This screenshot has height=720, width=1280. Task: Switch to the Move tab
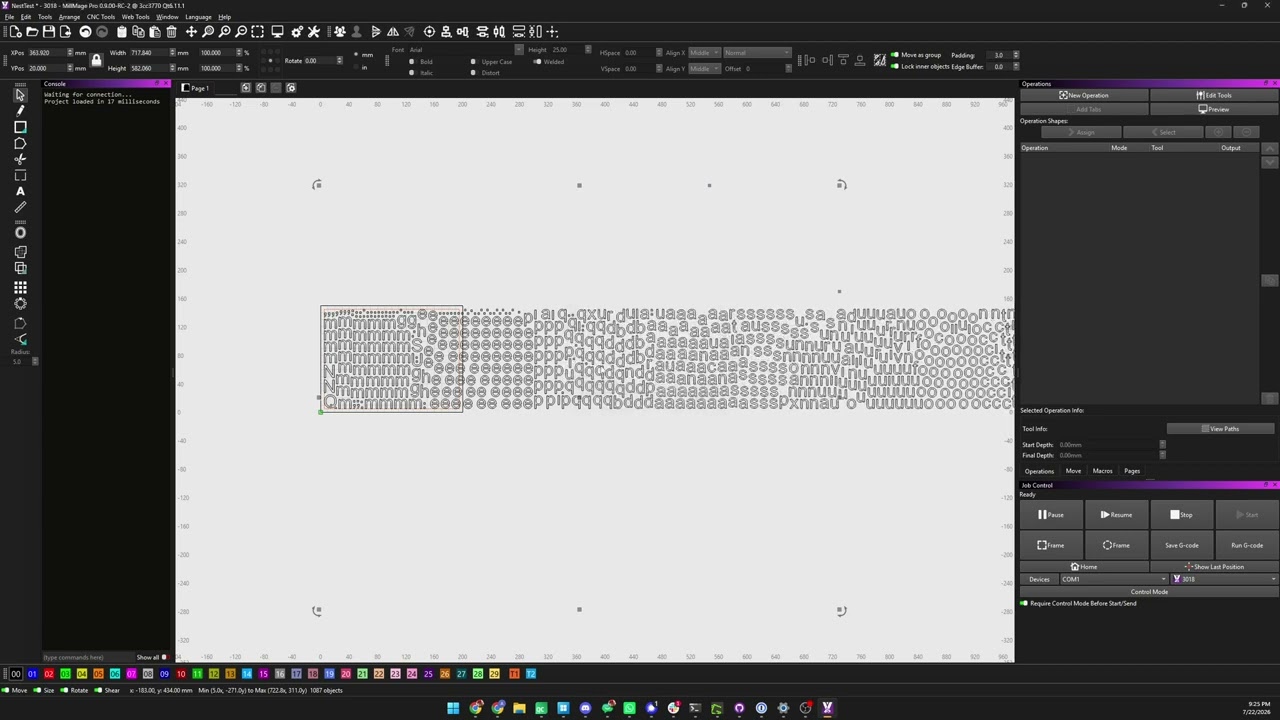(1073, 471)
